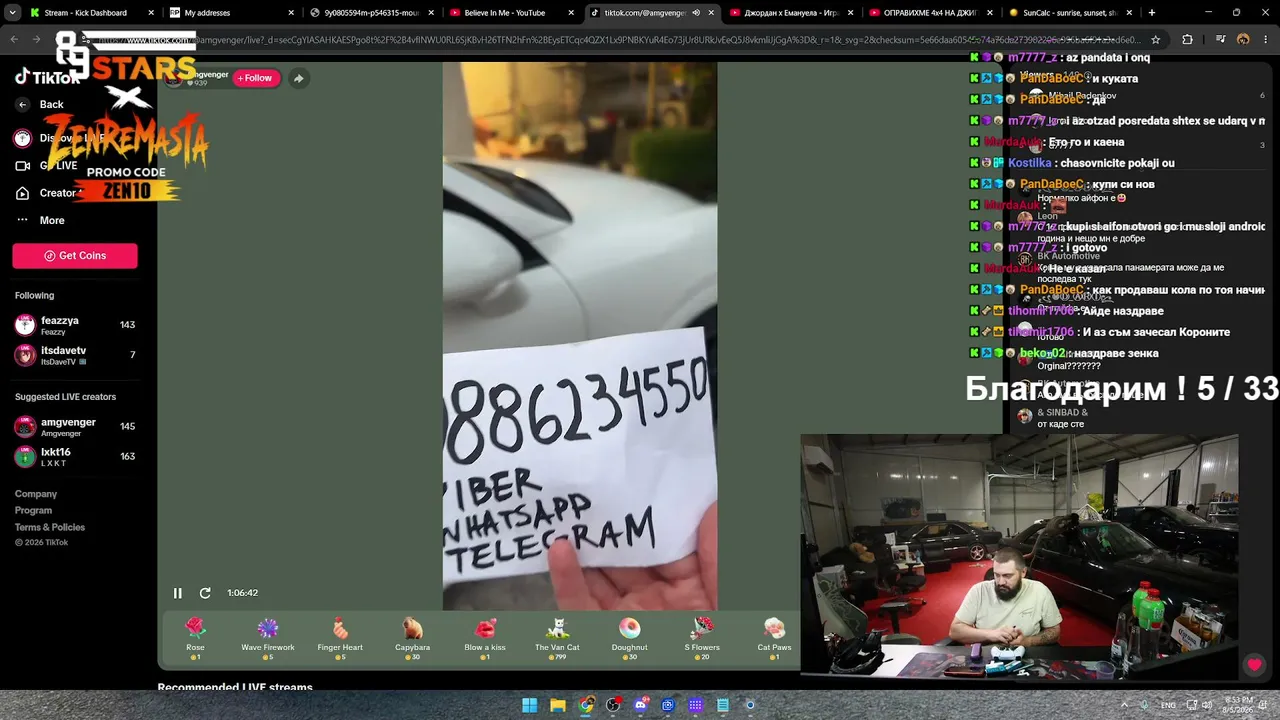Open a new browser tab
This screenshot has height=720, width=1280.
click(x=1152, y=13)
